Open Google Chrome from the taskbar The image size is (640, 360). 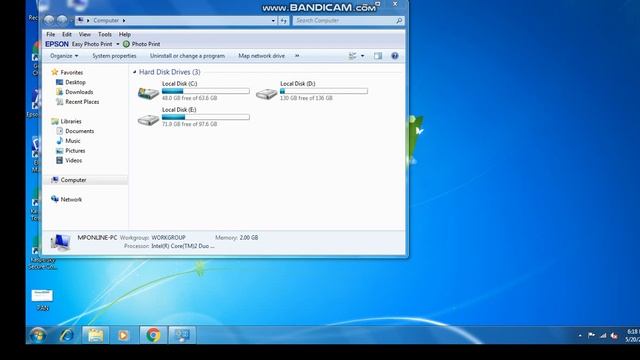tap(153, 335)
